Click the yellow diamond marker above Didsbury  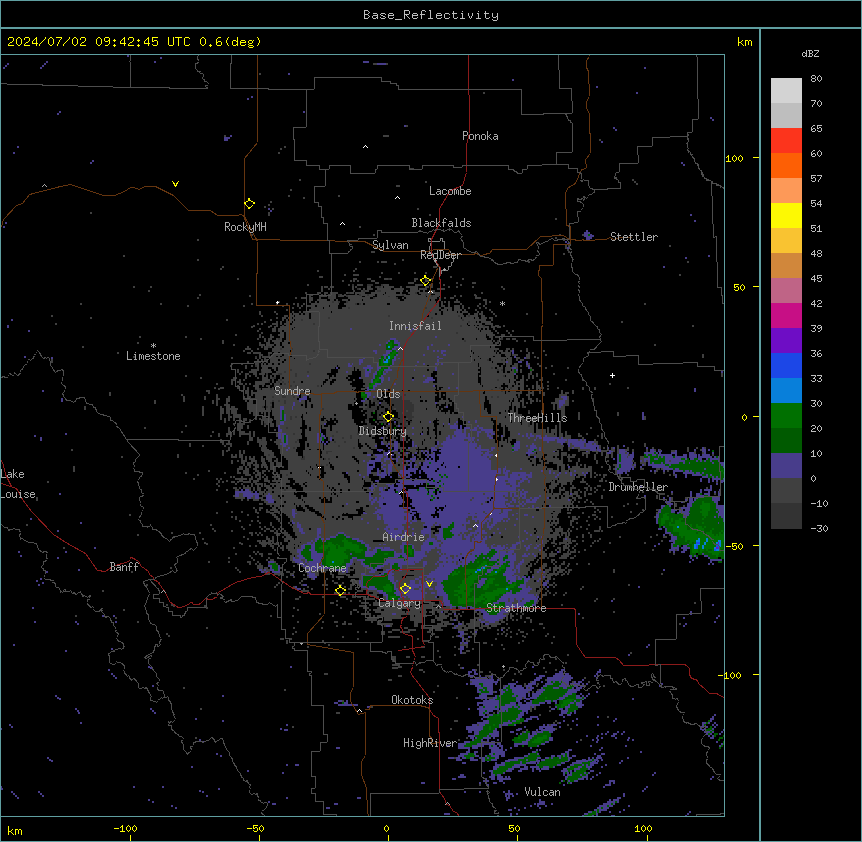[388, 416]
